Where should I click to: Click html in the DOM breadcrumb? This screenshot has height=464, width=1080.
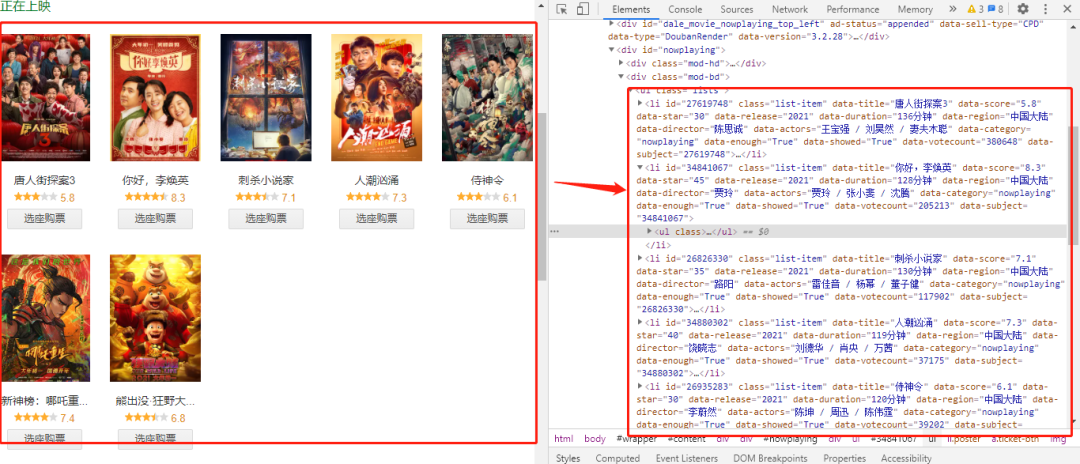coord(563,439)
